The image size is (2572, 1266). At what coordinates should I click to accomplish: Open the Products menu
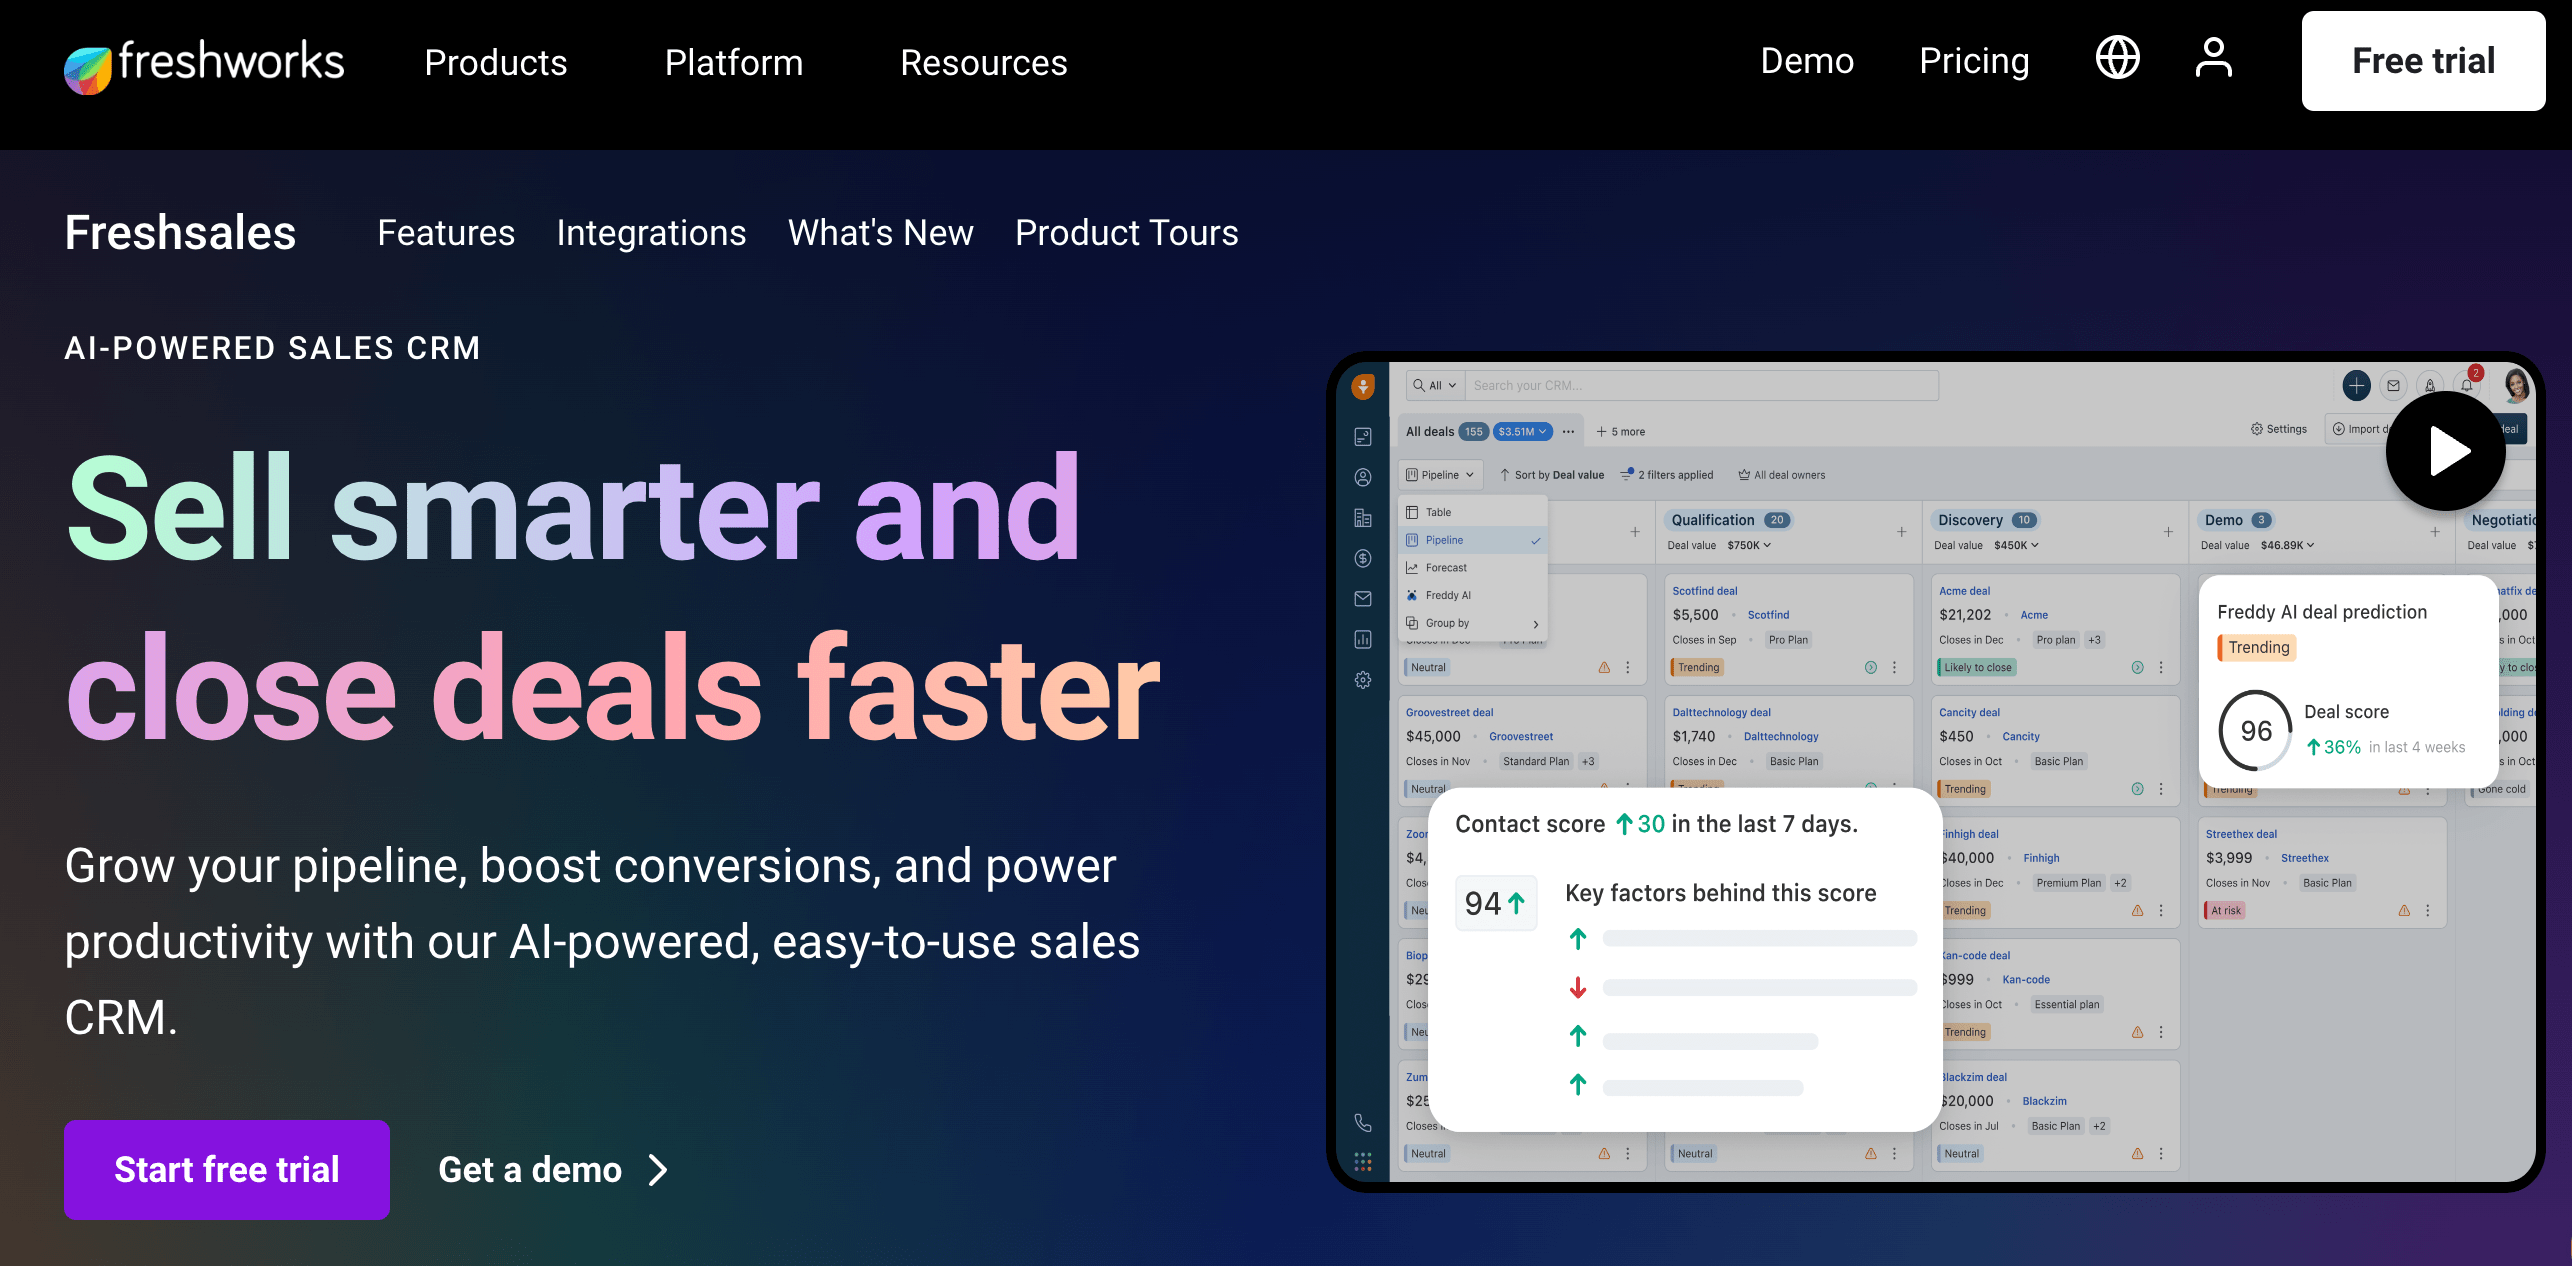pyautogui.click(x=496, y=63)
